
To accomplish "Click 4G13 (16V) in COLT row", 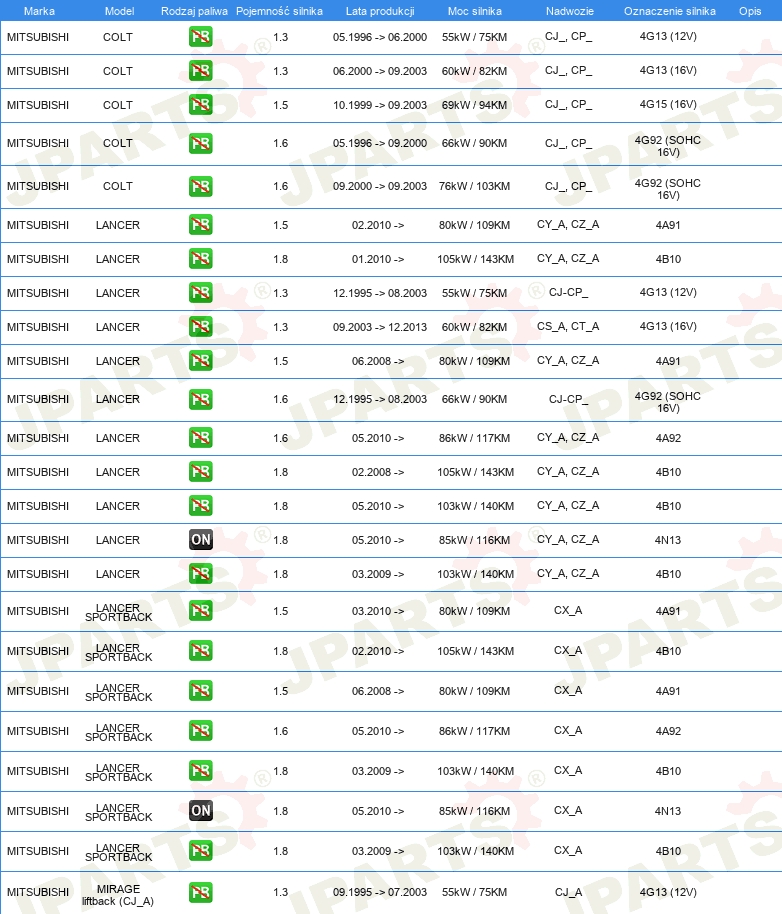I will point(668,71).
